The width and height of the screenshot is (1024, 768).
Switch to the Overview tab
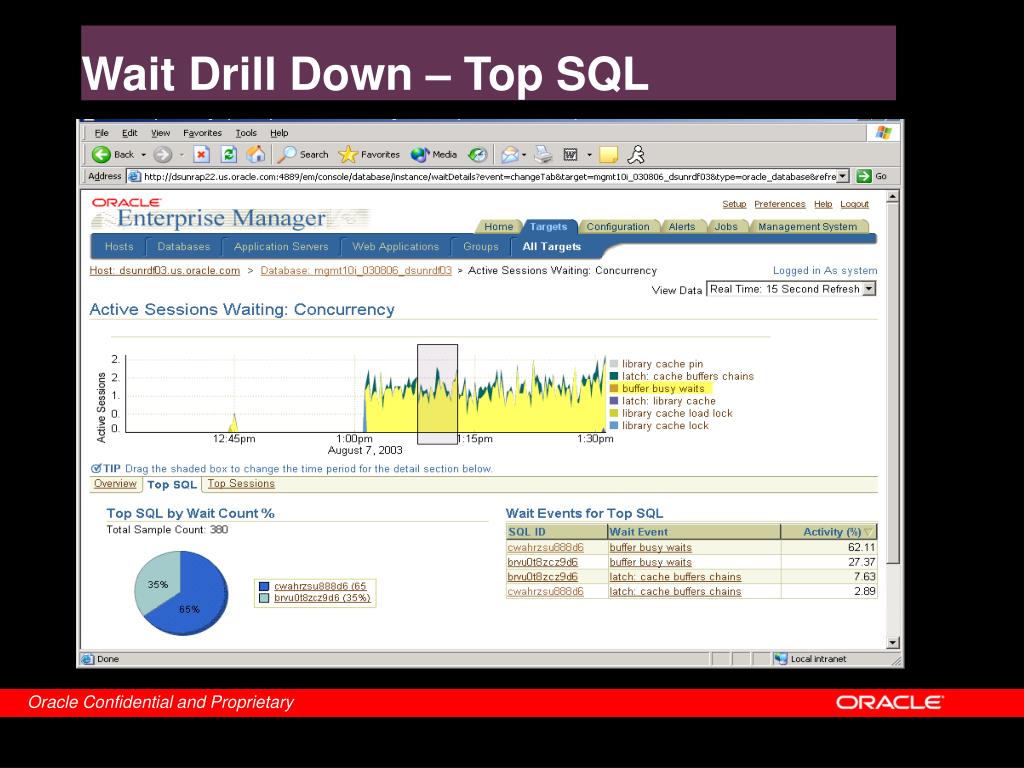coord(115,483)
